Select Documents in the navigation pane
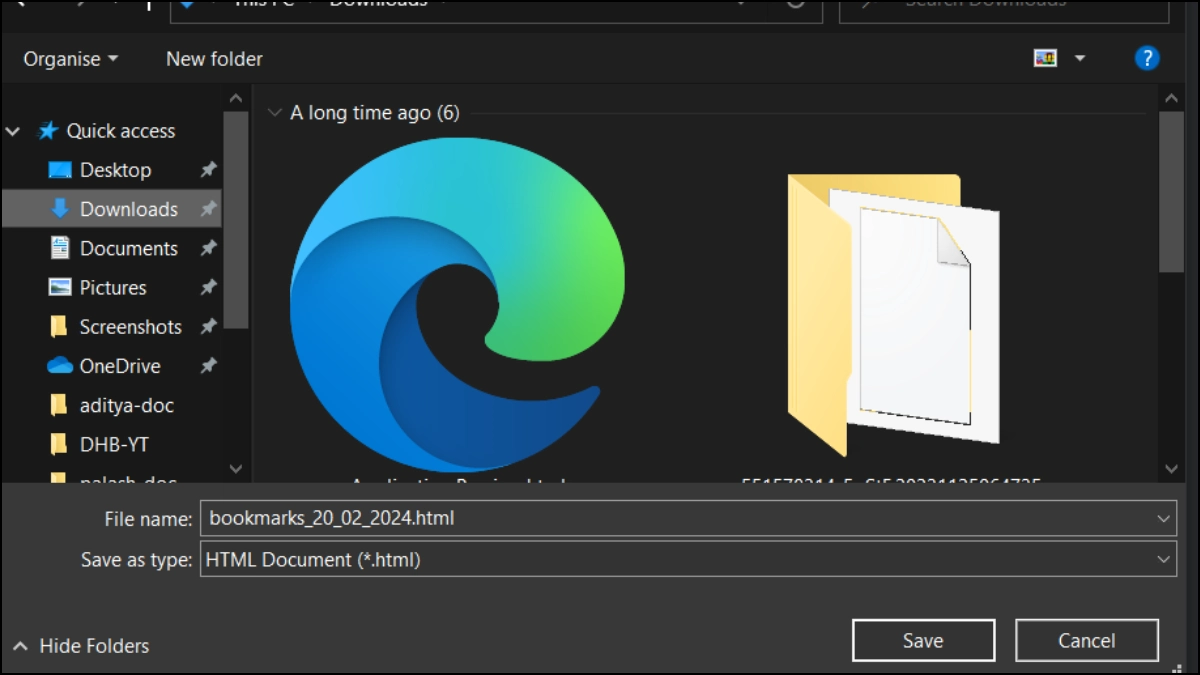This screenshot has width=1200, height=675. (x=129, y=248)
